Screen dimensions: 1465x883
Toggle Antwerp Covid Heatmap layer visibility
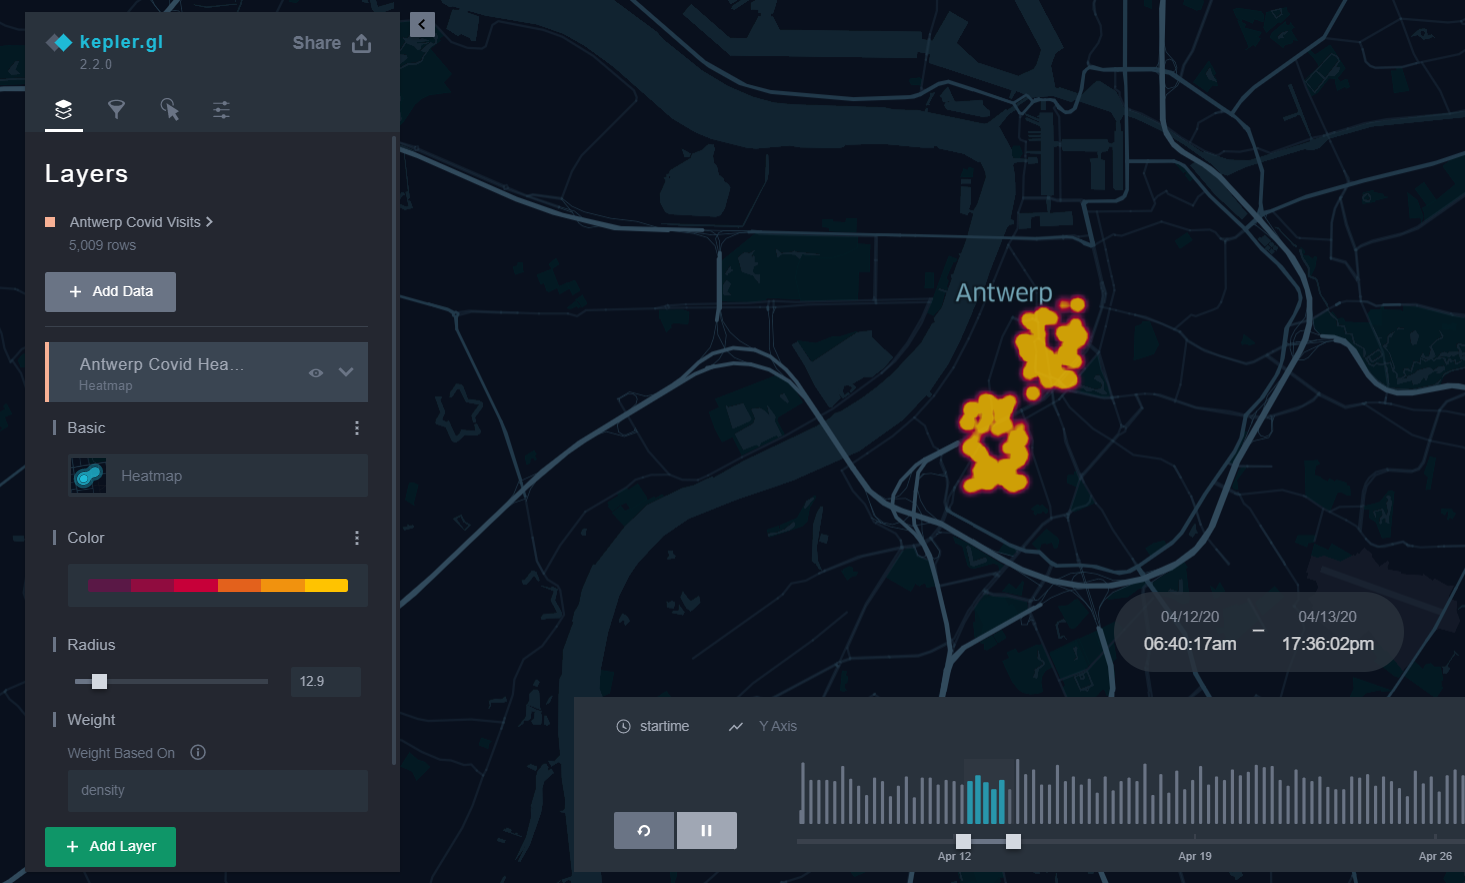coord(316,372)
